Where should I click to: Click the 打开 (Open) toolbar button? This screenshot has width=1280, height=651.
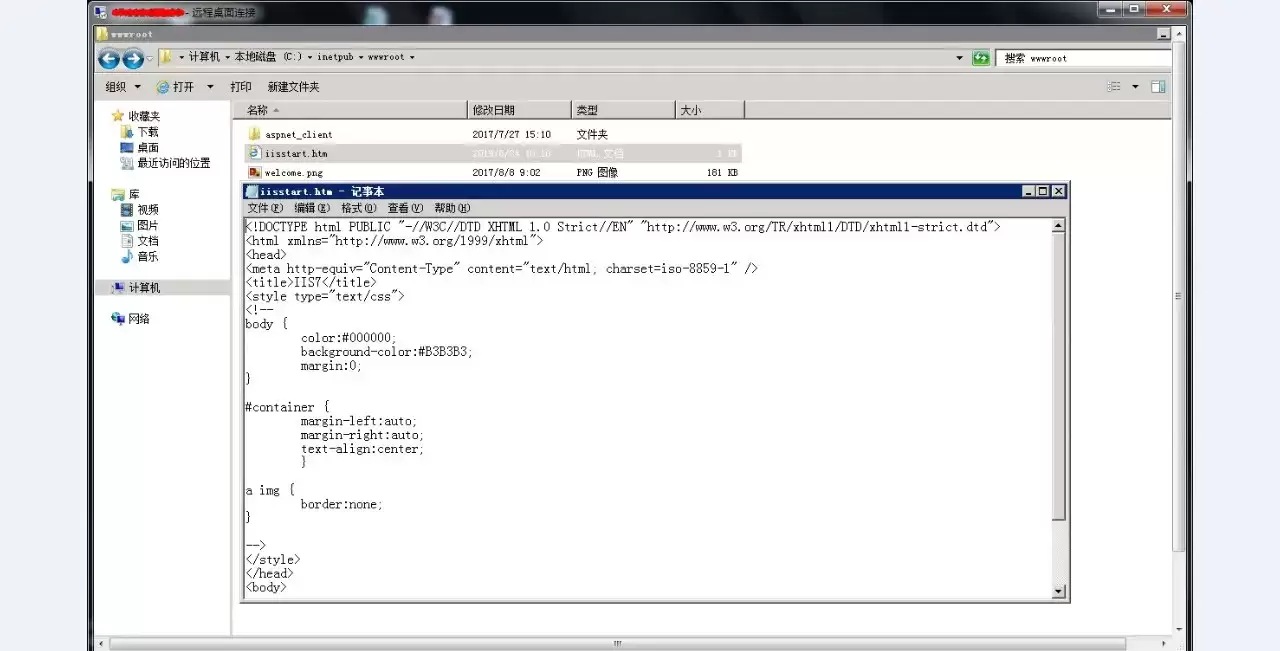coord(175,87)
